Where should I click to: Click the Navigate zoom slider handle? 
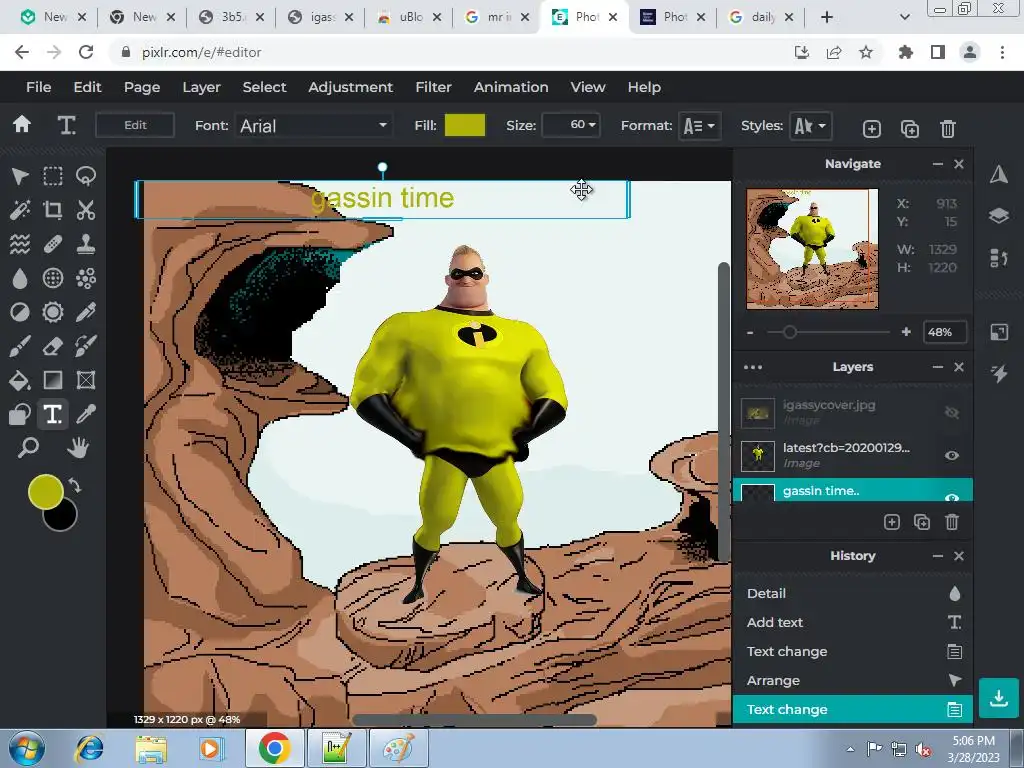coord(790,332)
